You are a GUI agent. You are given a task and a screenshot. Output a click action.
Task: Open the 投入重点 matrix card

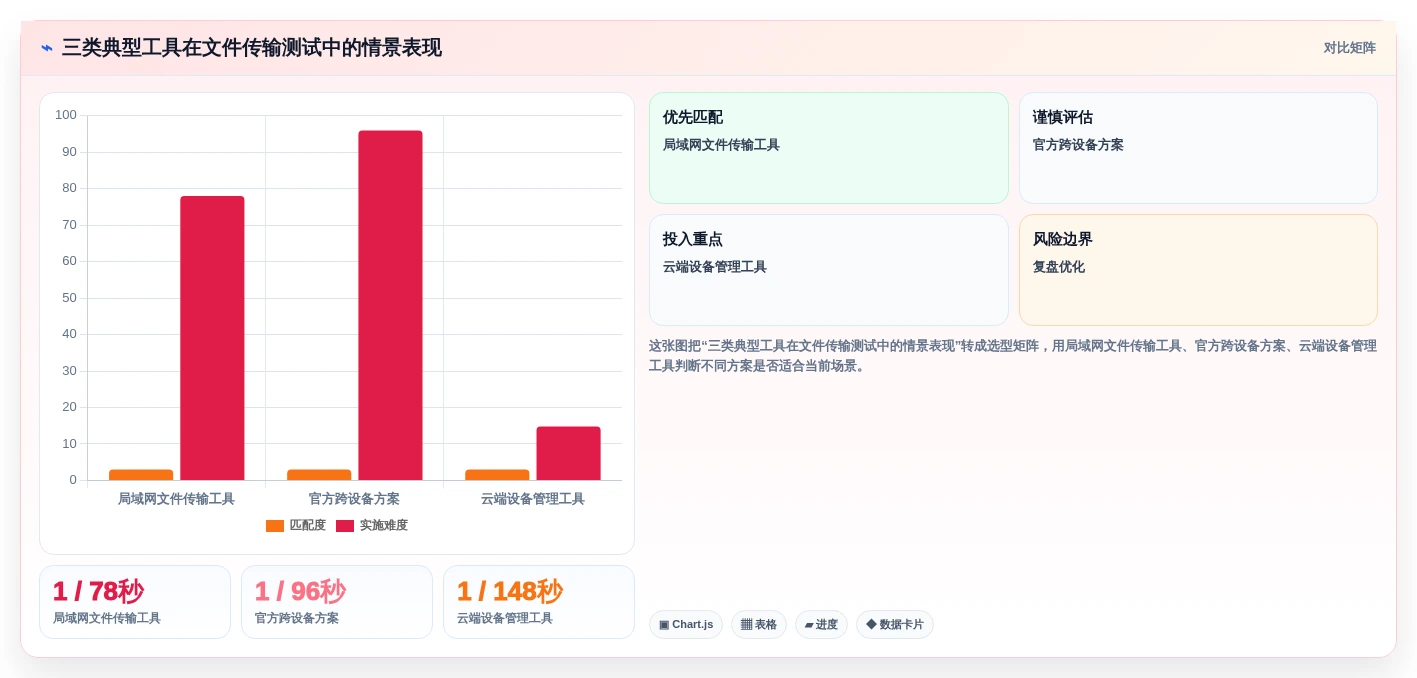point(829,270)
